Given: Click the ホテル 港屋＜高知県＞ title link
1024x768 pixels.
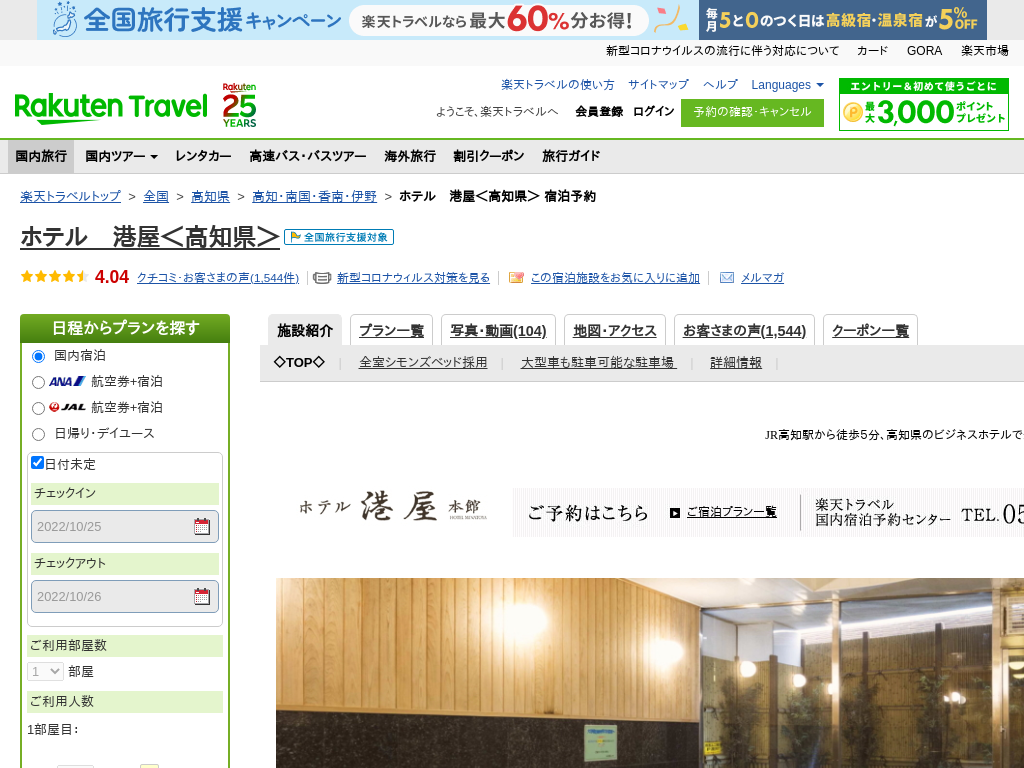Looking at the screenshot, I should (150, 237).
